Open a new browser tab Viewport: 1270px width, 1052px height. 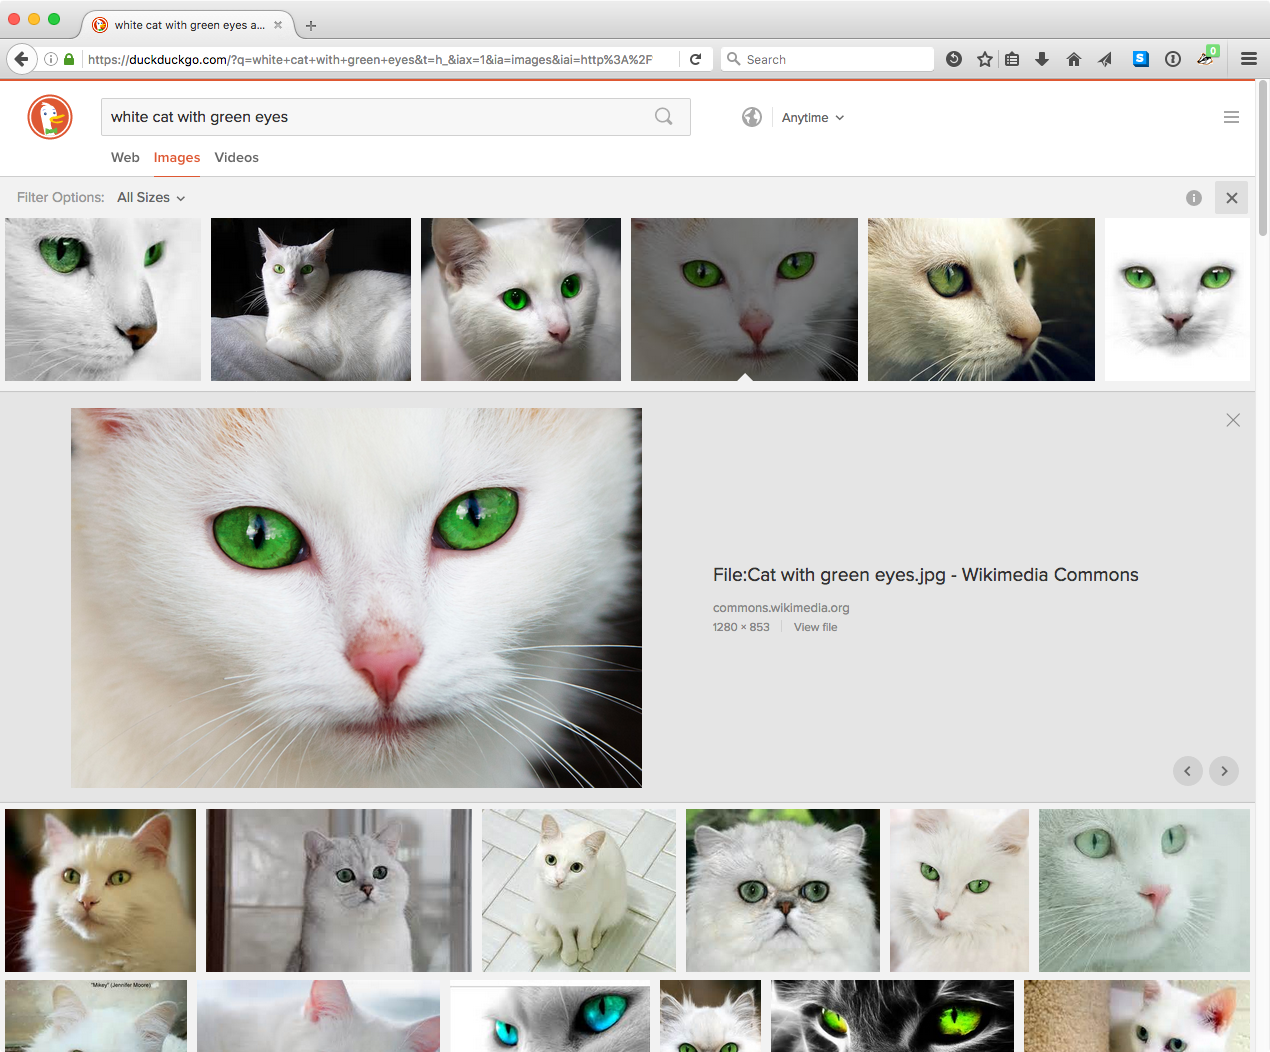(x=311, y=25)
